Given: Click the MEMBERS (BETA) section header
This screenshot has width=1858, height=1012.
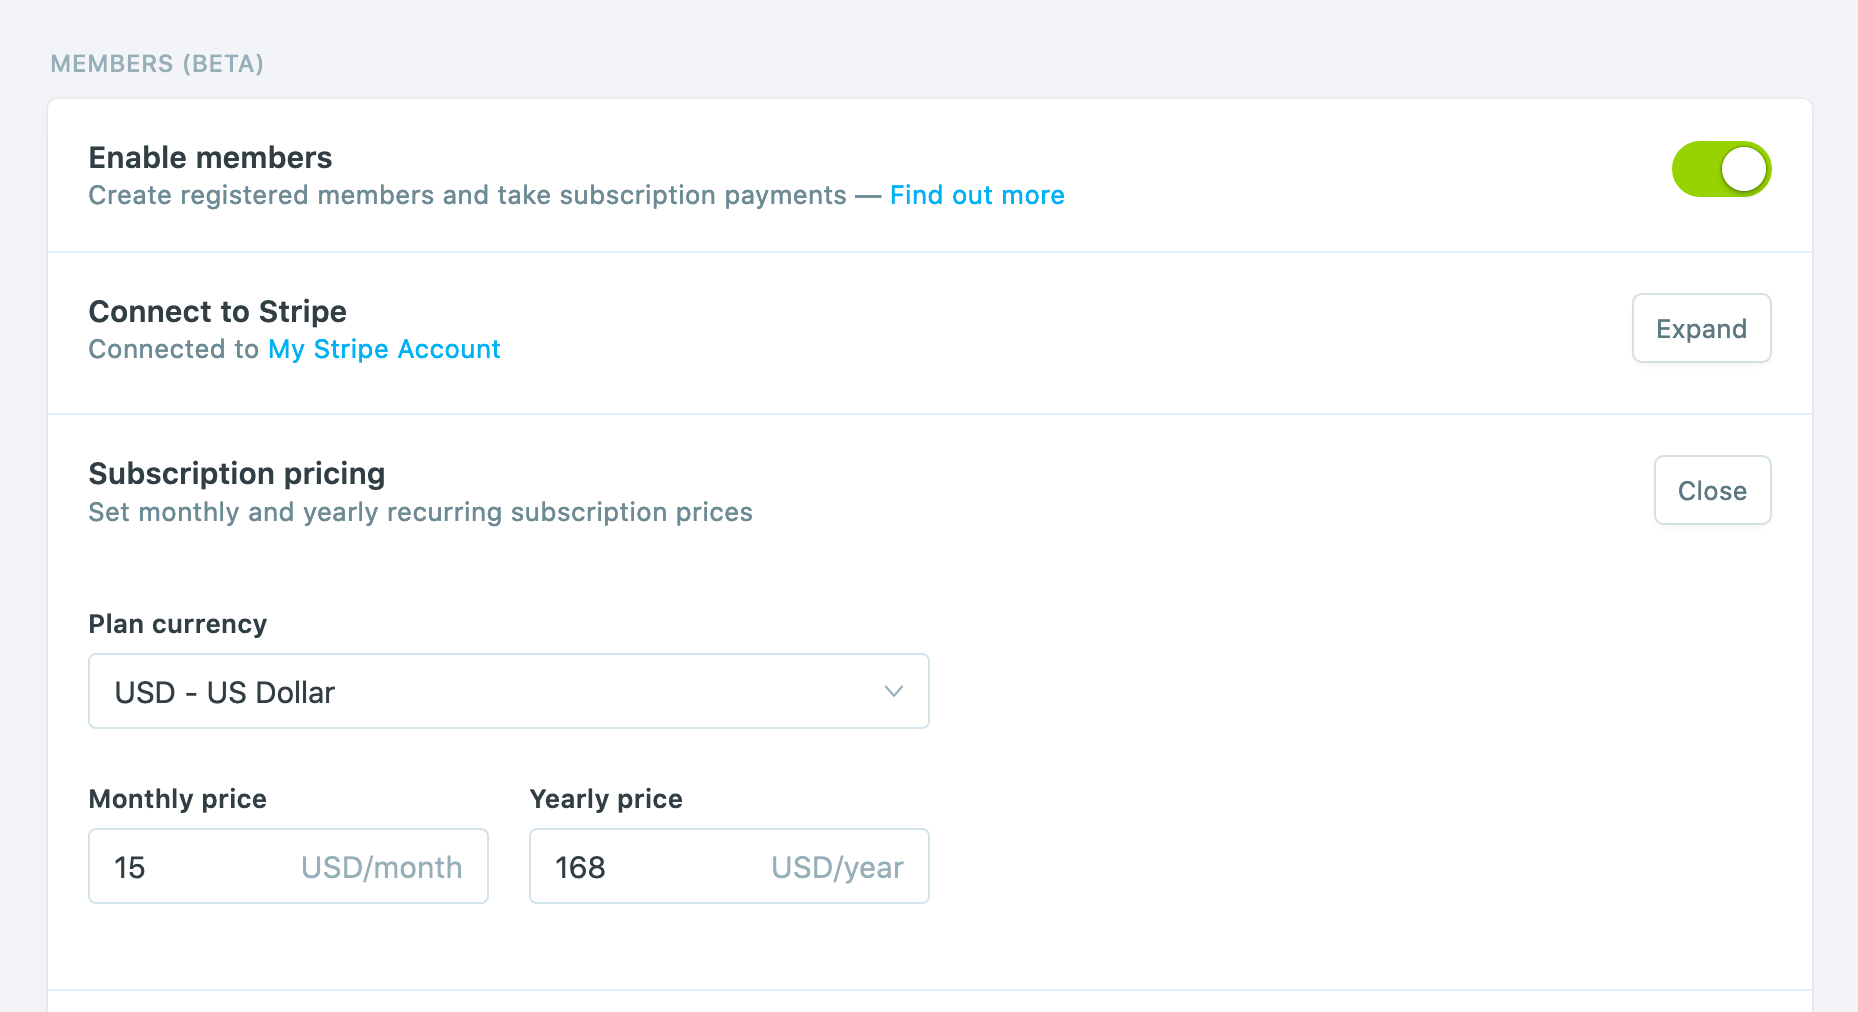Looking at the screenshot, I should point(157,64).
